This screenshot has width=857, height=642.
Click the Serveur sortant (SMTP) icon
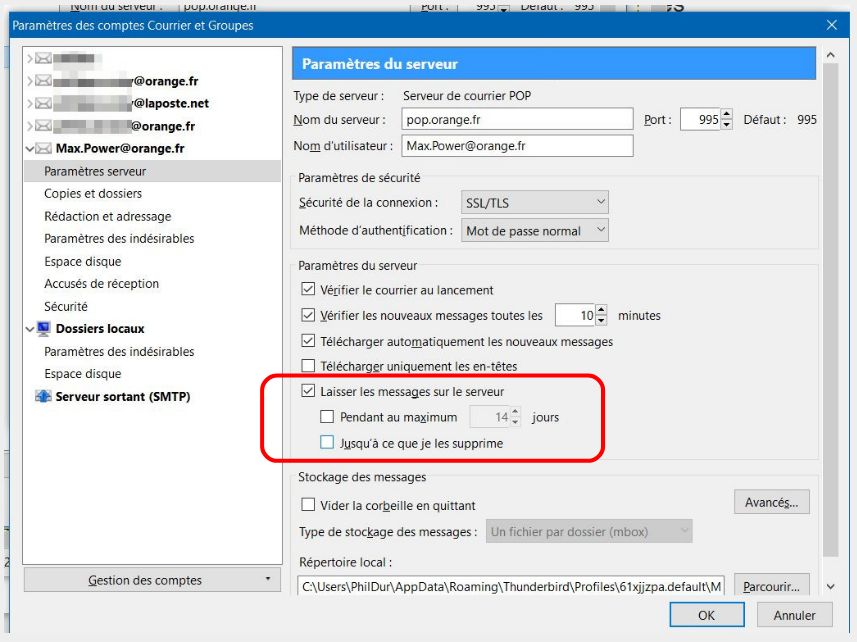click(x=43, y=396)
